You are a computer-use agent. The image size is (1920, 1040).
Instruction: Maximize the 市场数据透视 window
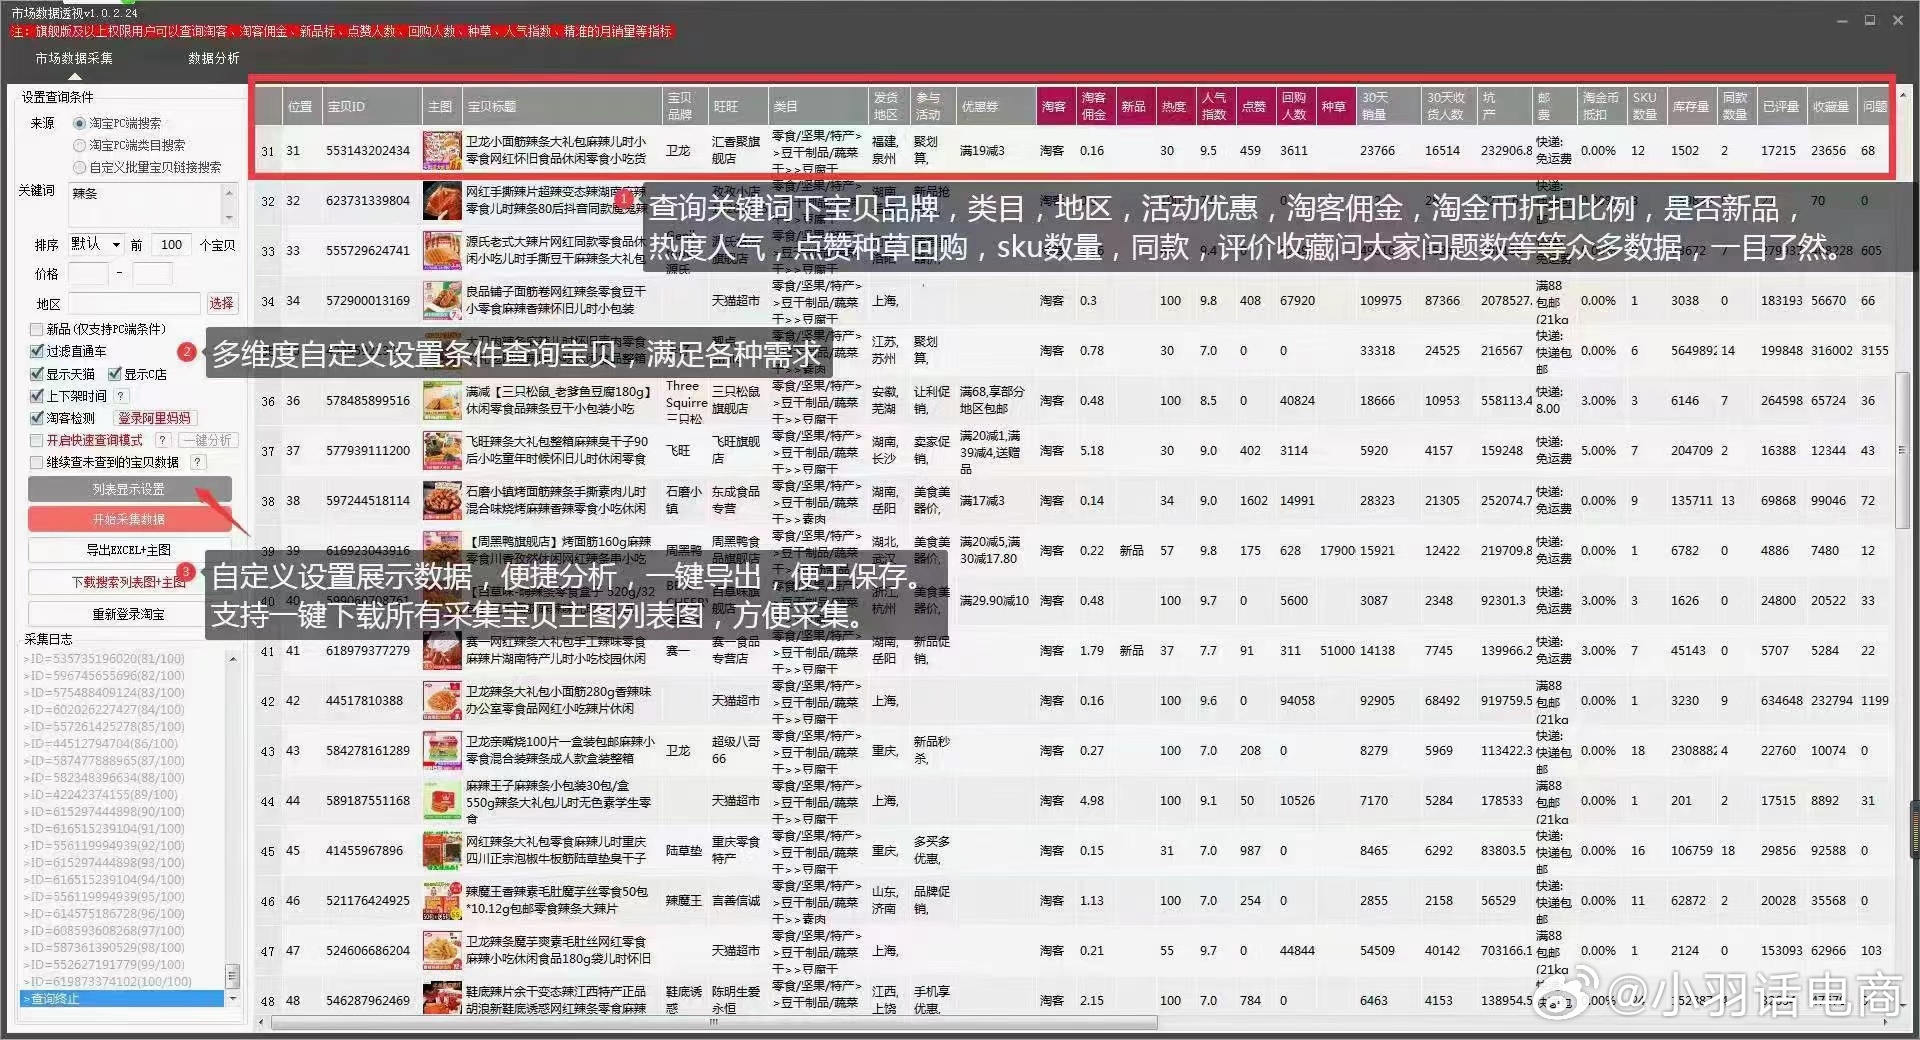[x=1870, y=20]
